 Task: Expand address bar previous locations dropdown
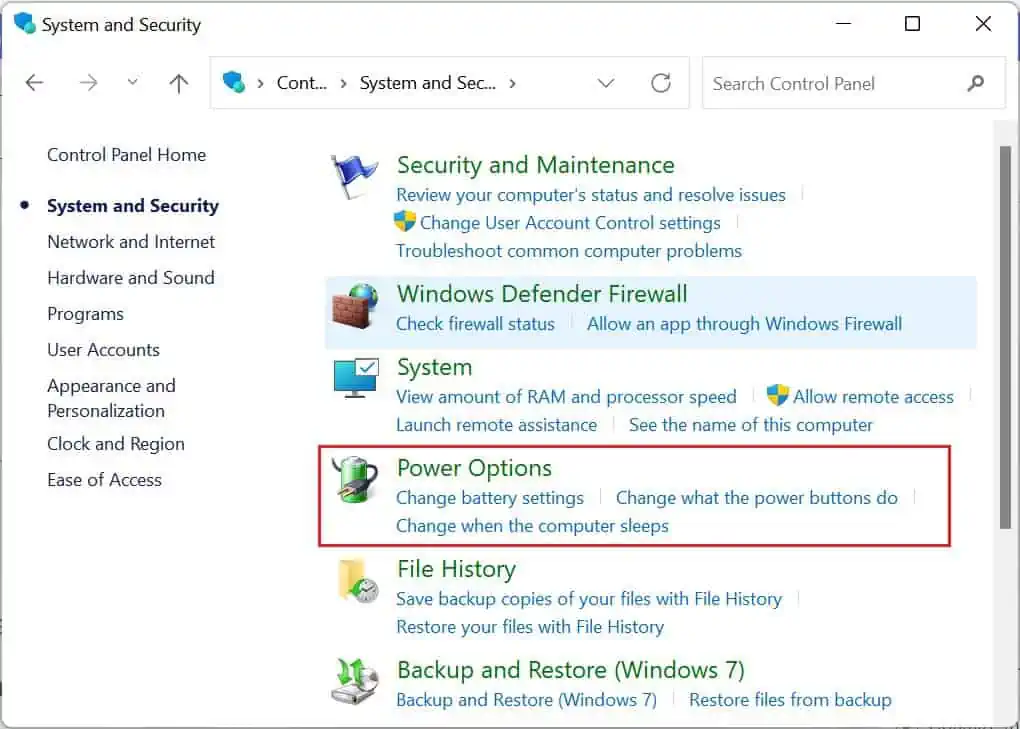point(606,83)
